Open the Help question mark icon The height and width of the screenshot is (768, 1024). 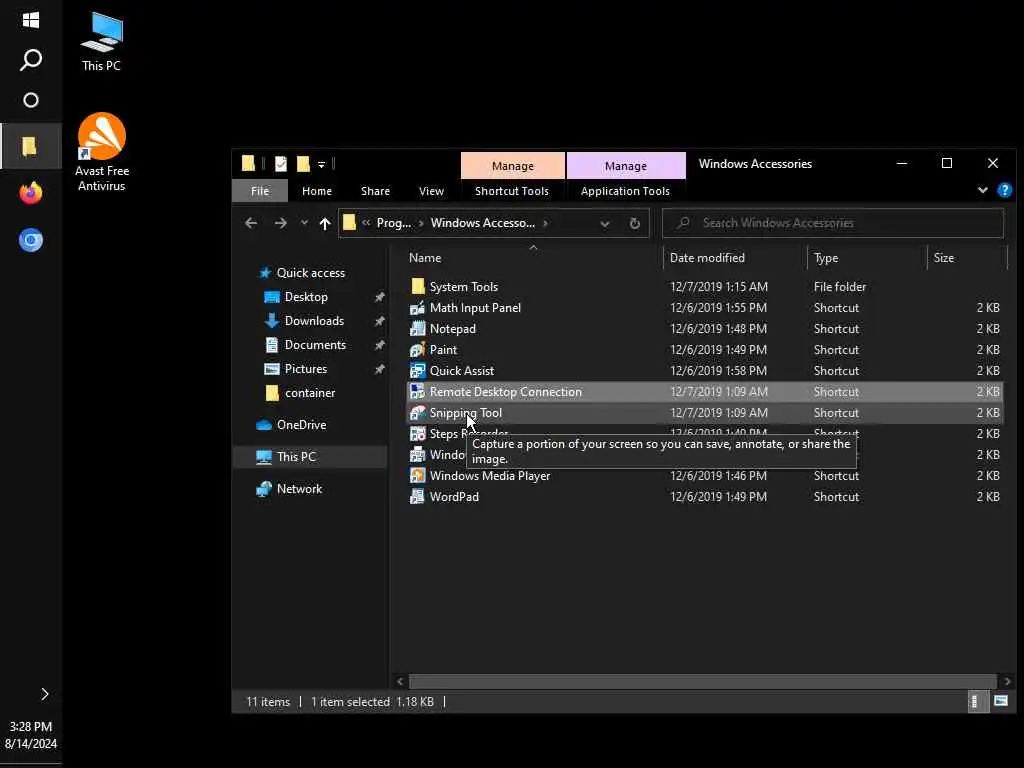1004,190
